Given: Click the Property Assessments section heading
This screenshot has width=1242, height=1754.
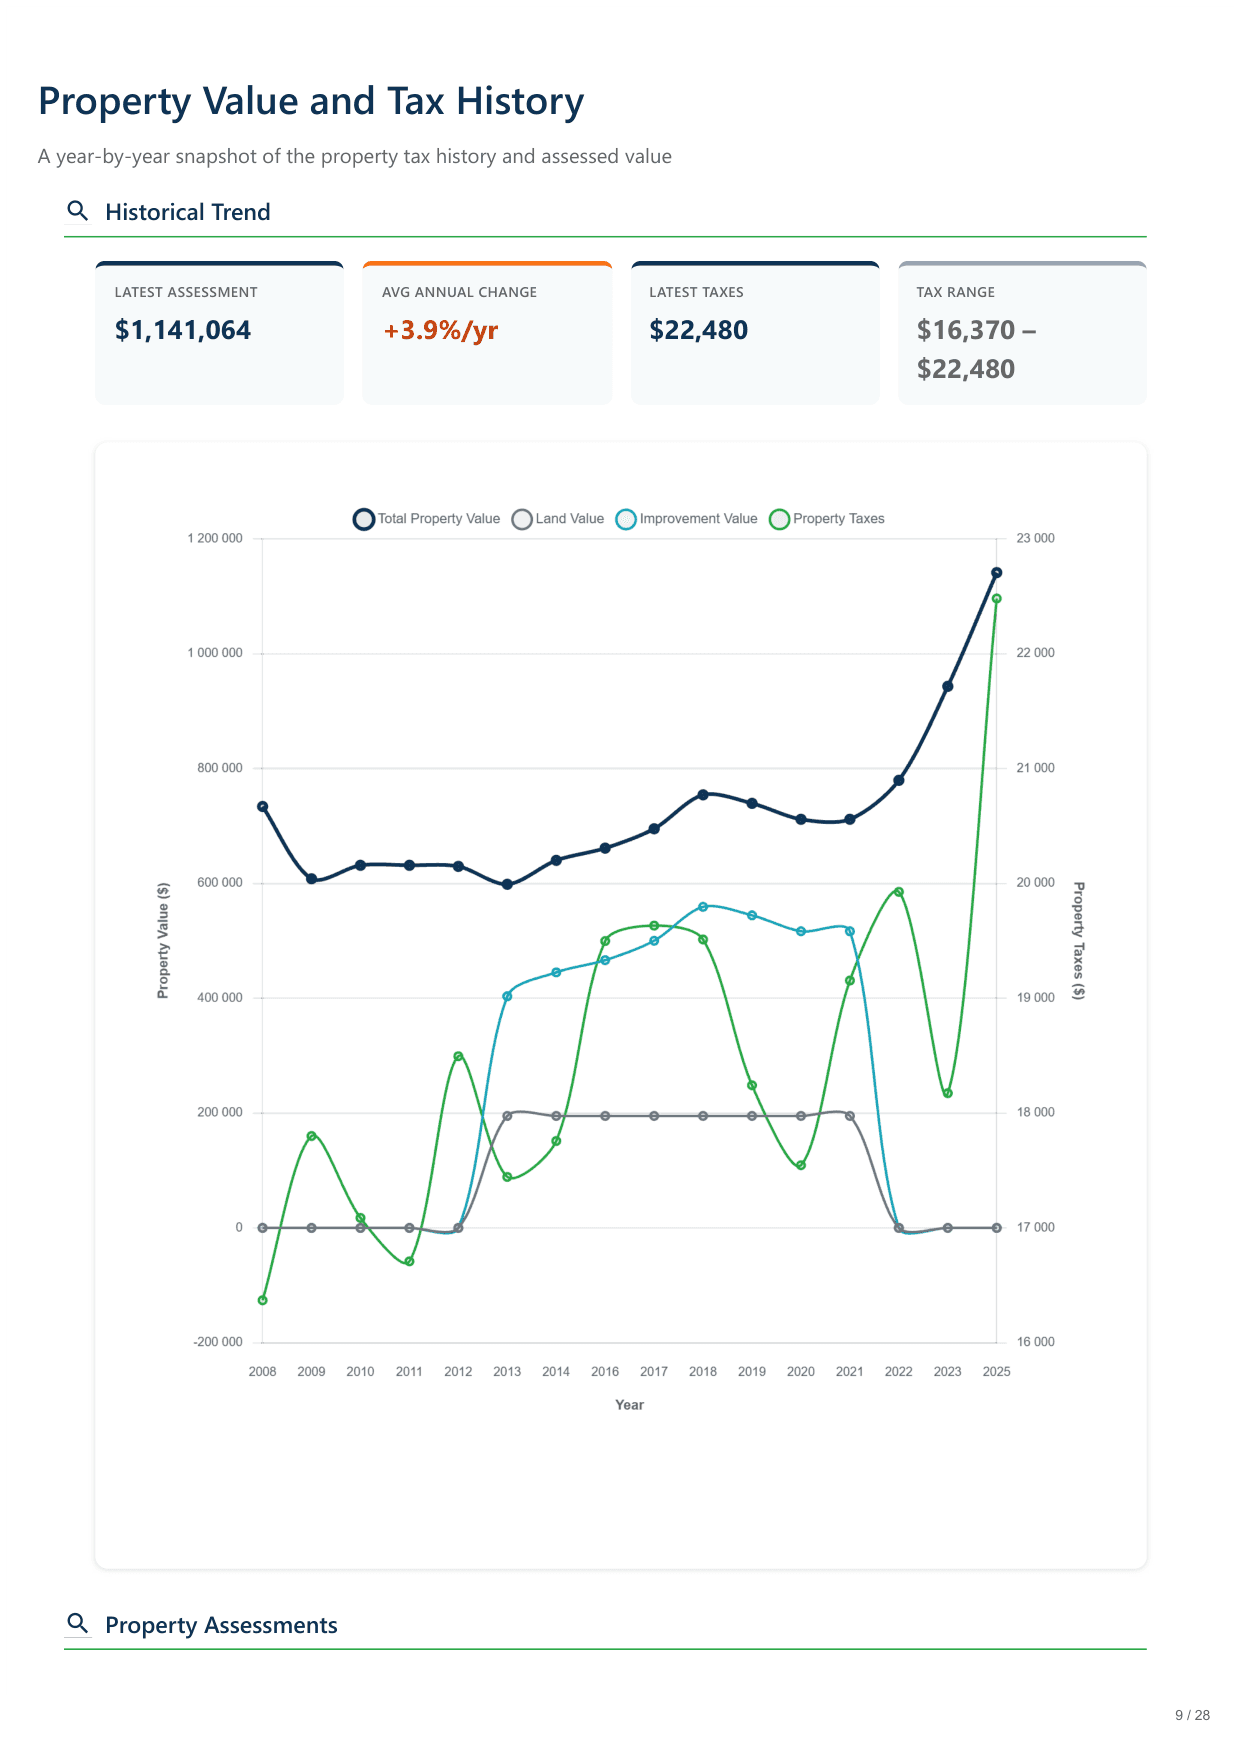Looking at the screenshot, I should click(x=221, y=1625).
